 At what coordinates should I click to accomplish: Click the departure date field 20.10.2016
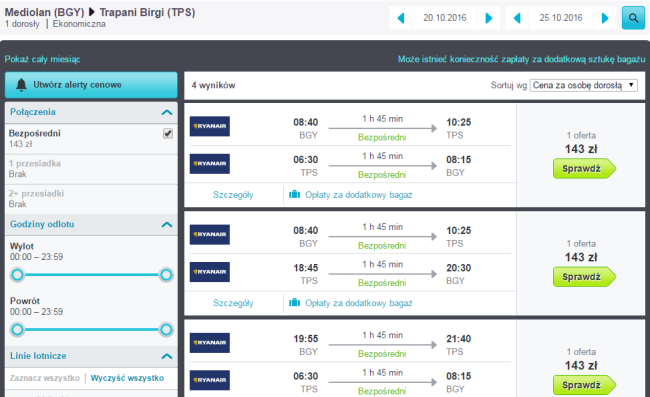tap(445, 18)
